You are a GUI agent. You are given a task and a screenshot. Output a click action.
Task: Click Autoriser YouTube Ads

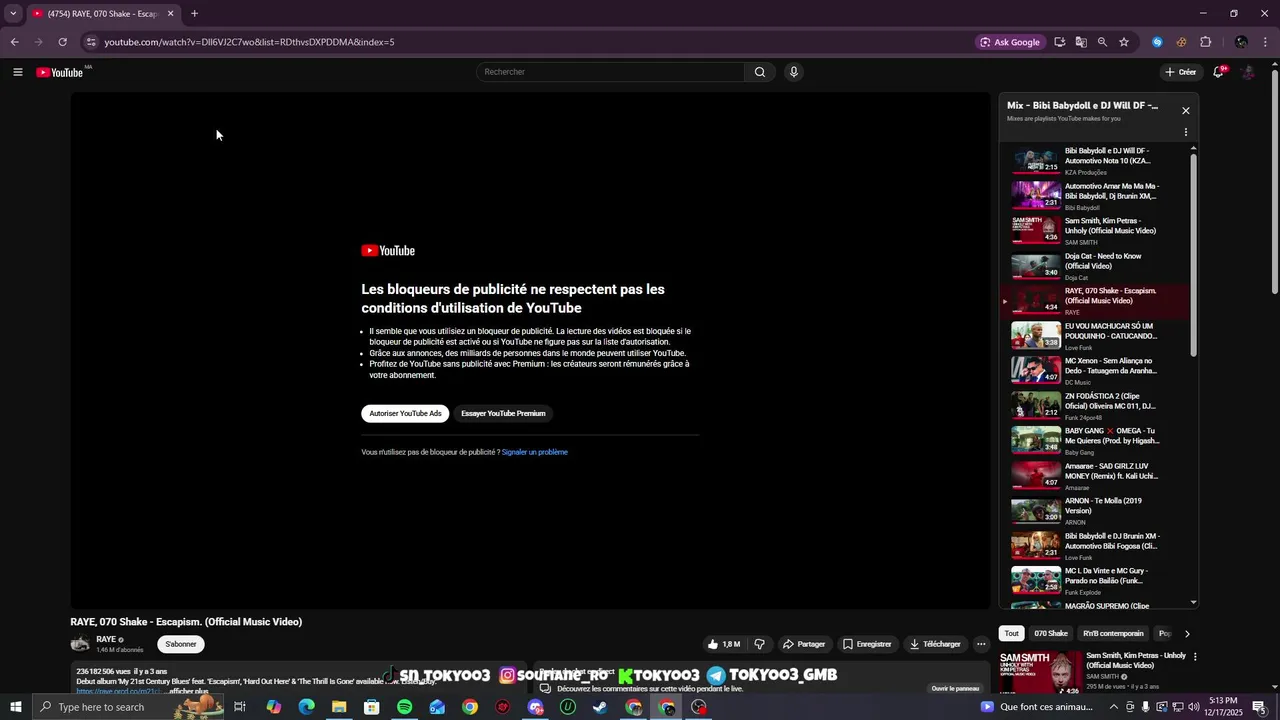tap(405, 413)
